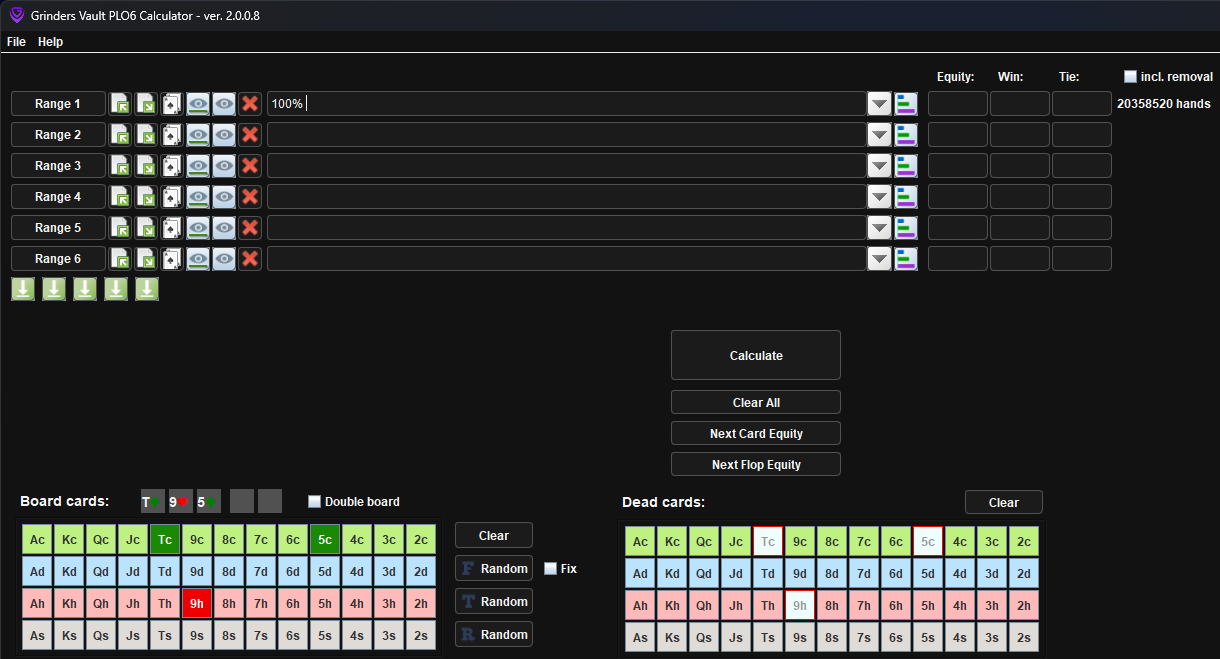Expand the Range 3 dropdown arrow
This screenshot has height=659, width=1220.
click(879, 166)
